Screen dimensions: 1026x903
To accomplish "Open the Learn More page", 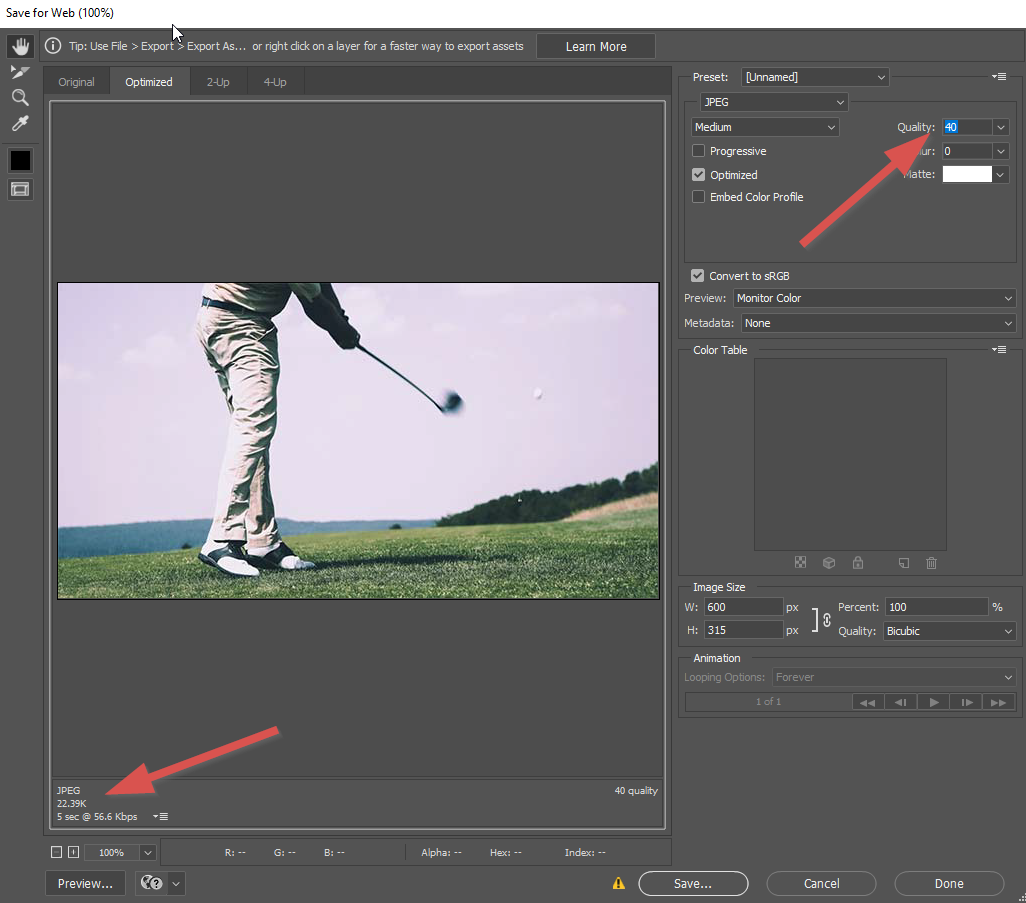I will click(x=595, y=45).
